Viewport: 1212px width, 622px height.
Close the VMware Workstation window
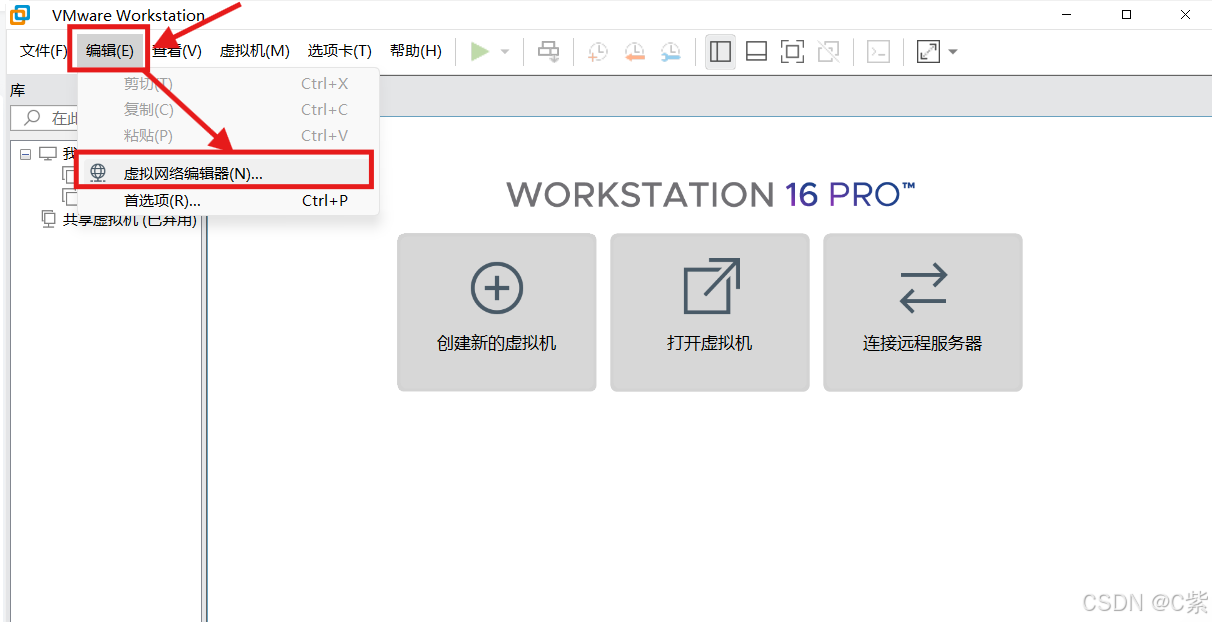[1185, 15]
